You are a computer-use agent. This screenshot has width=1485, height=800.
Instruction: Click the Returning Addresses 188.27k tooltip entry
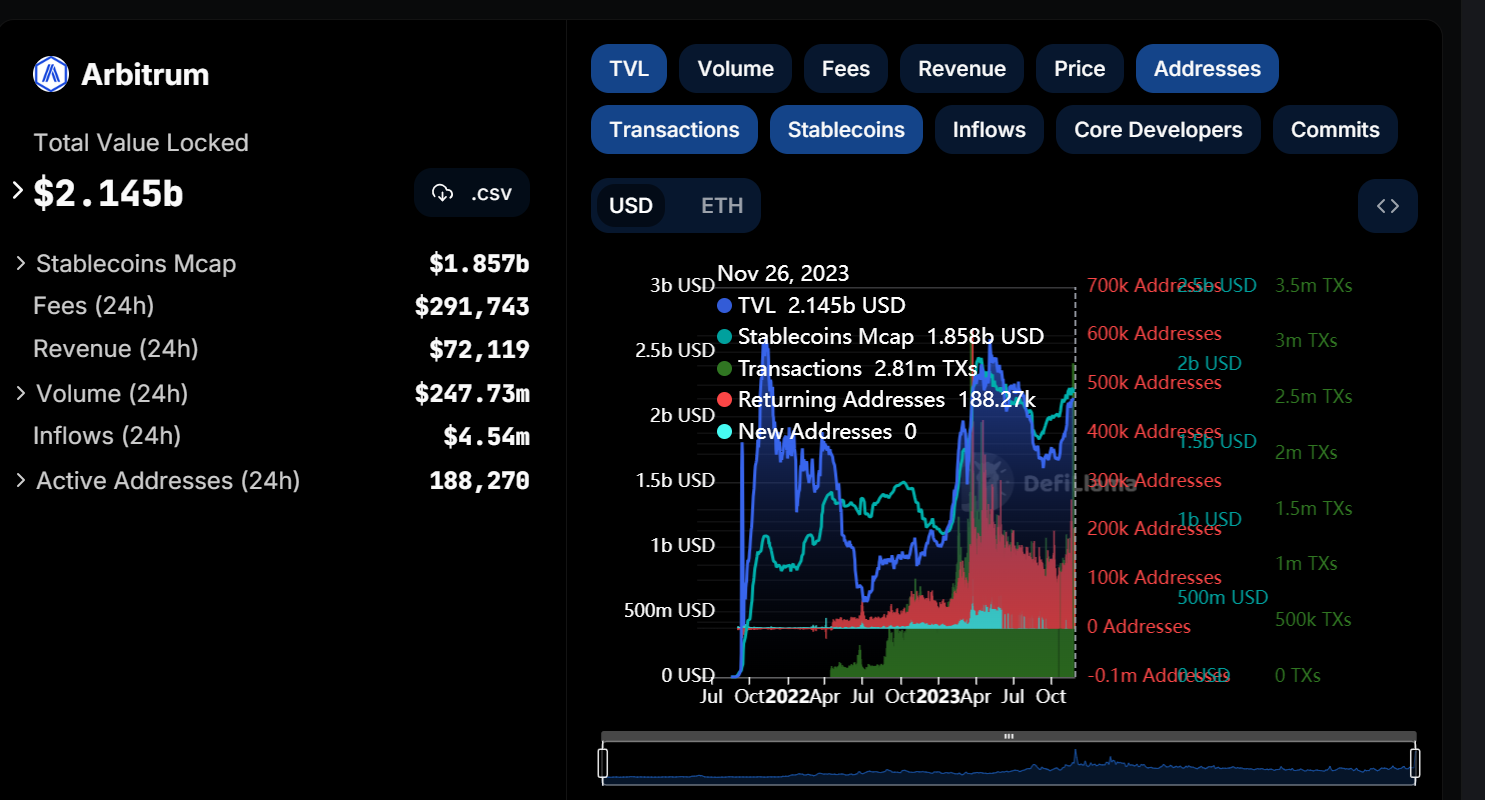pos(877,399)
